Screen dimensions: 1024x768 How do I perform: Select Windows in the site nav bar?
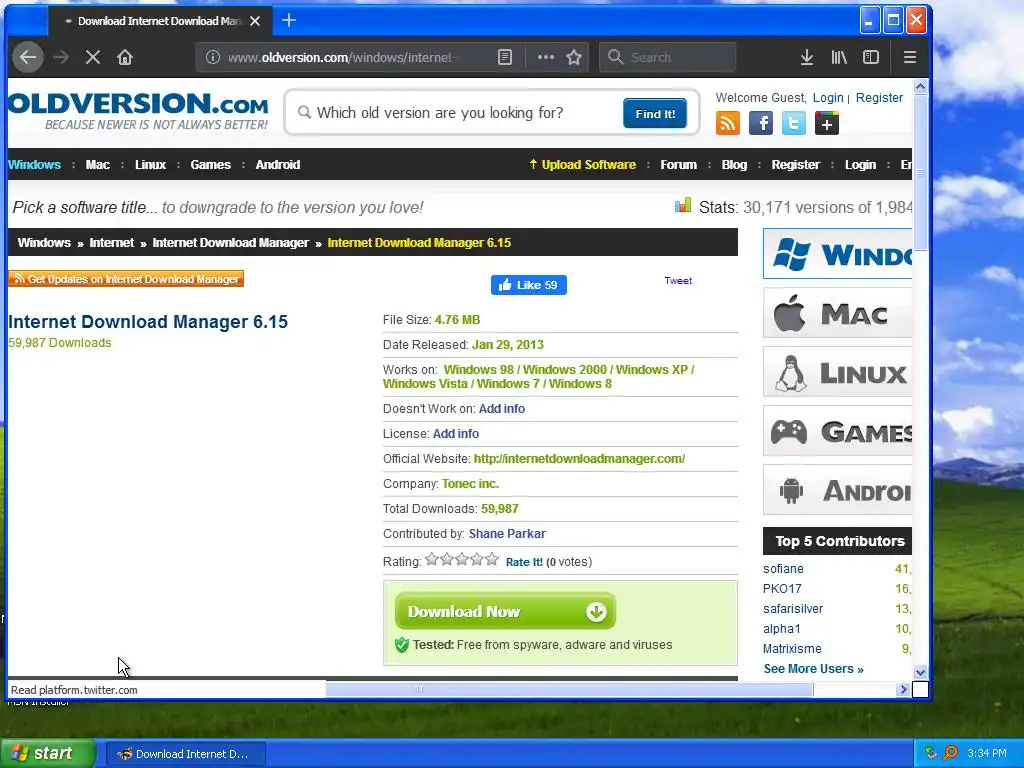click(35, 165)
